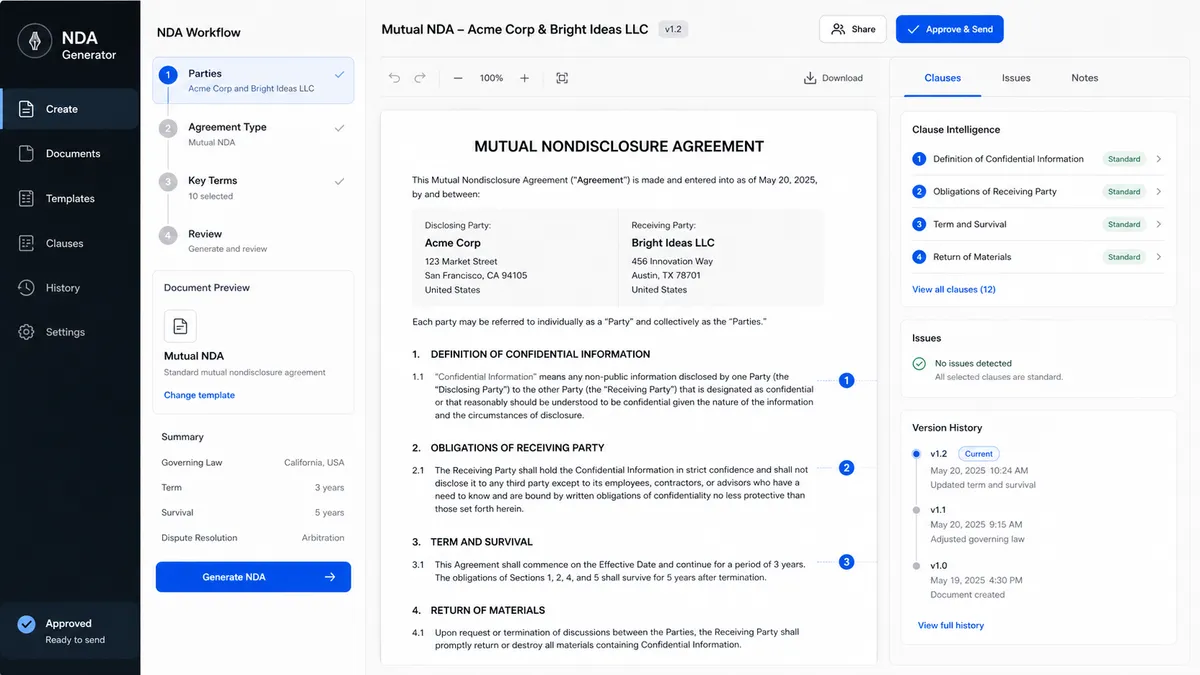
Task: Click the fit-to-page view icon
Action: pos(562,78)
